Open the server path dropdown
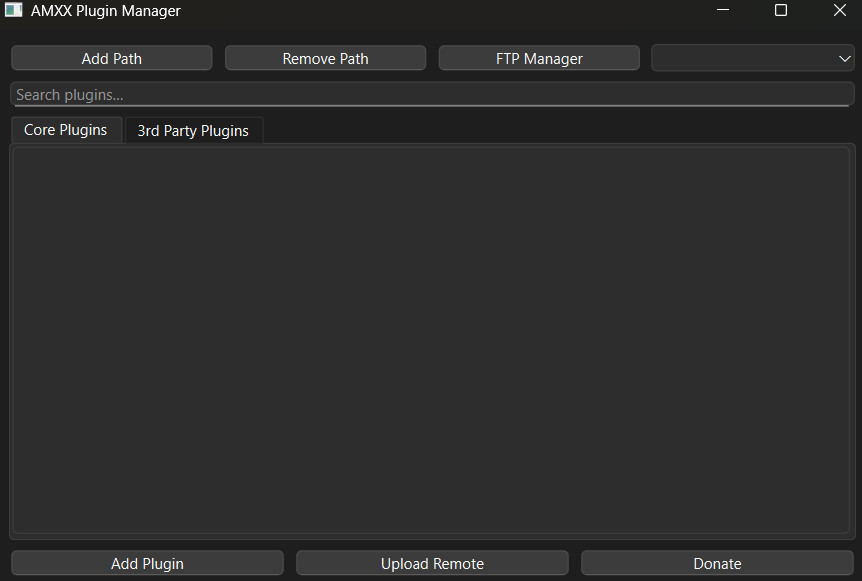This screenshot has height=581, width=862. [752, 57]
